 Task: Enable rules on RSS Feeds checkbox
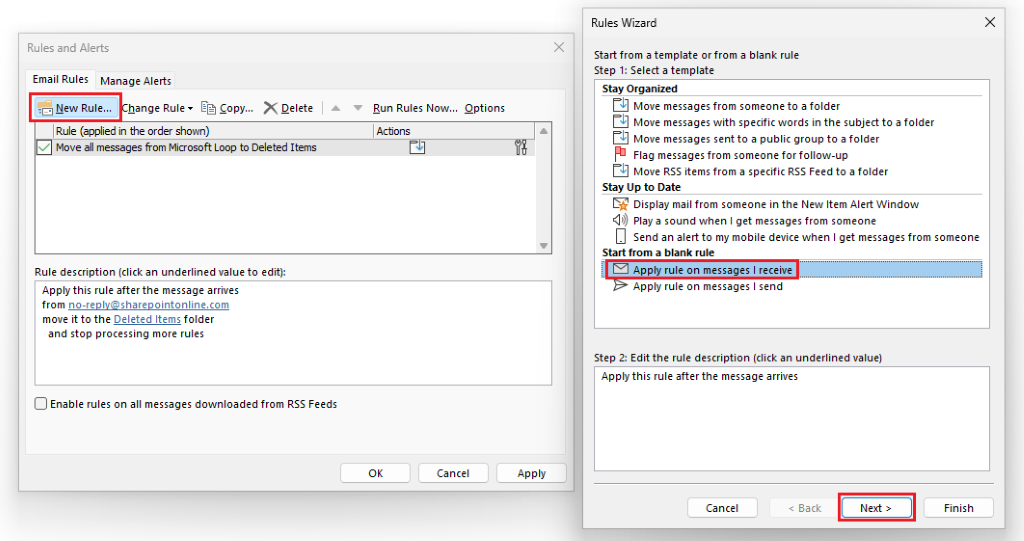click(x=40, y=404)
